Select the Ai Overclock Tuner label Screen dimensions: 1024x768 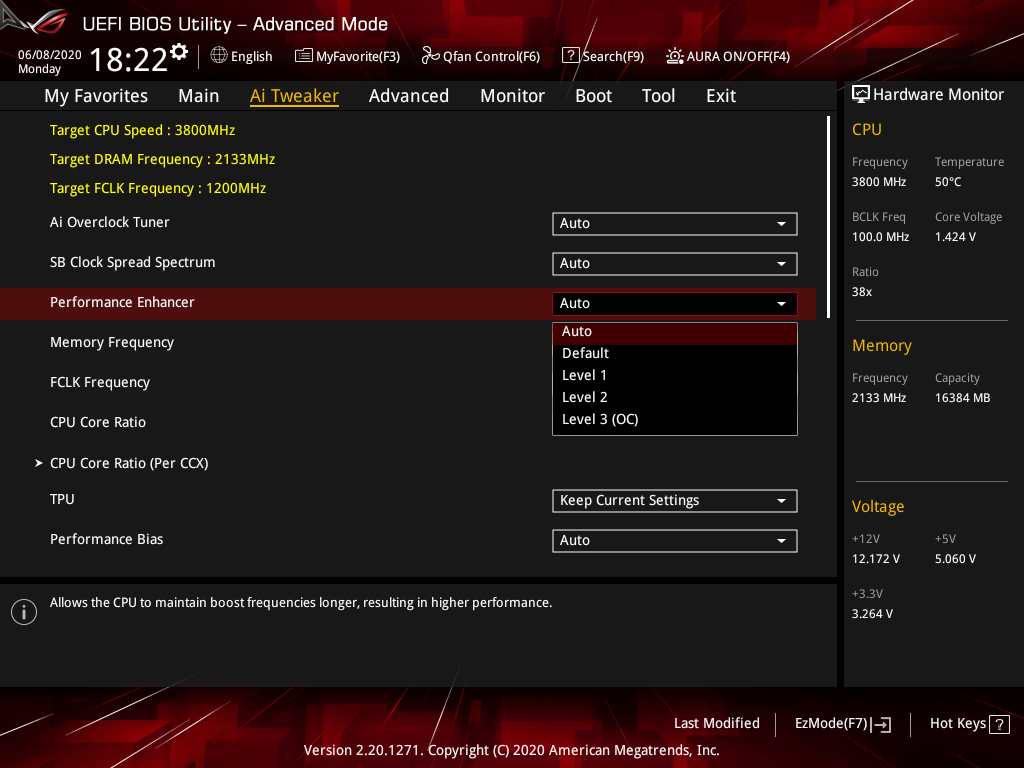pyautogui.click(x=110, y=223)
